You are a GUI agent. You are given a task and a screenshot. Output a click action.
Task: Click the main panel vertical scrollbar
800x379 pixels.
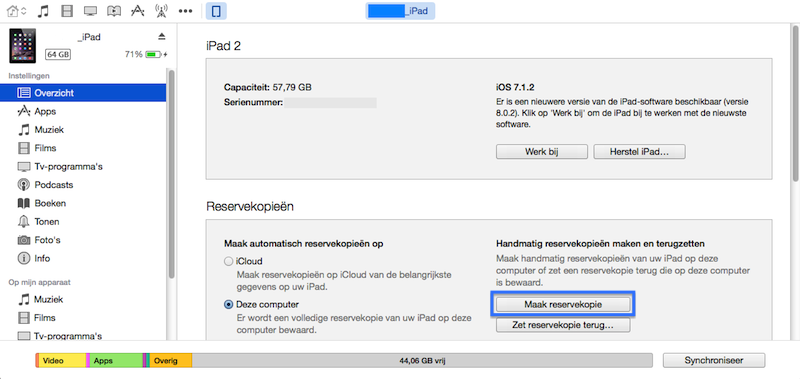(795, 105)
